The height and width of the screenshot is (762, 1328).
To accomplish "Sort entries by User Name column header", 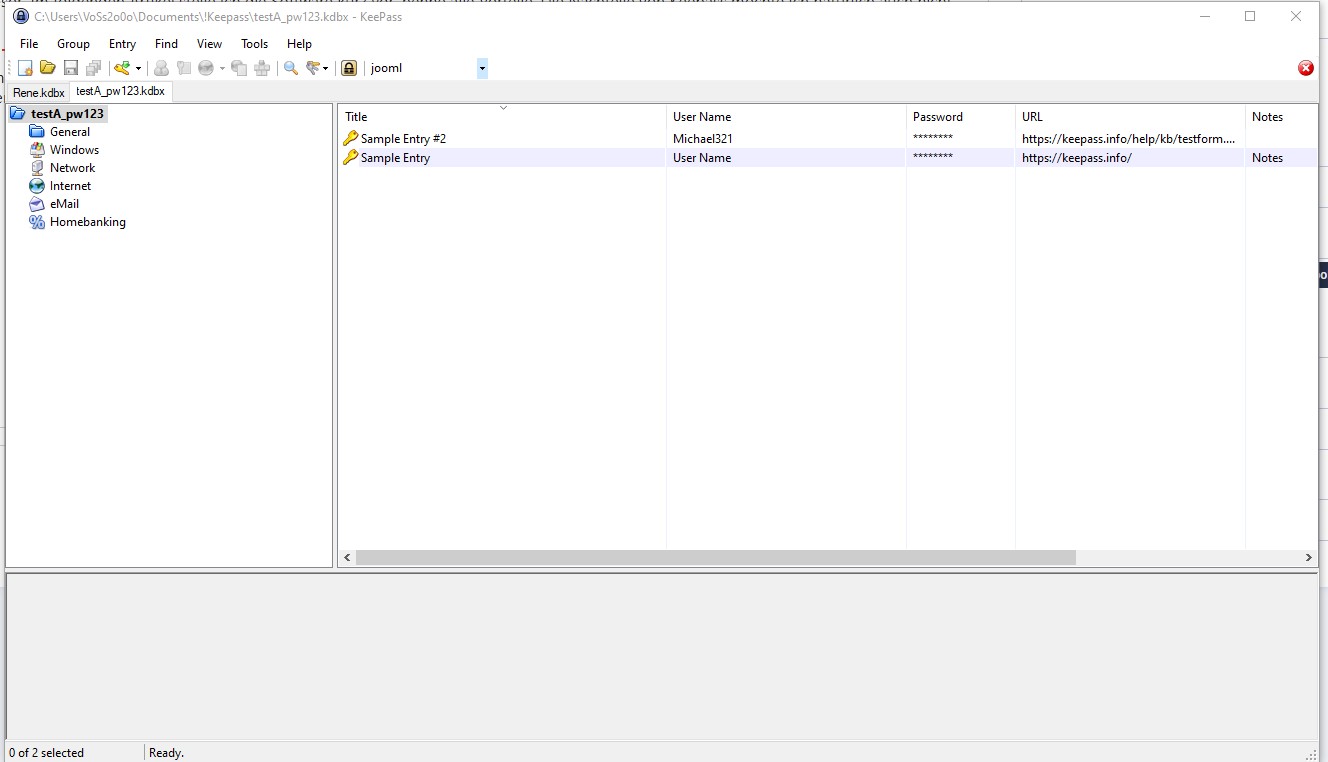I will [x=786, y=116].
